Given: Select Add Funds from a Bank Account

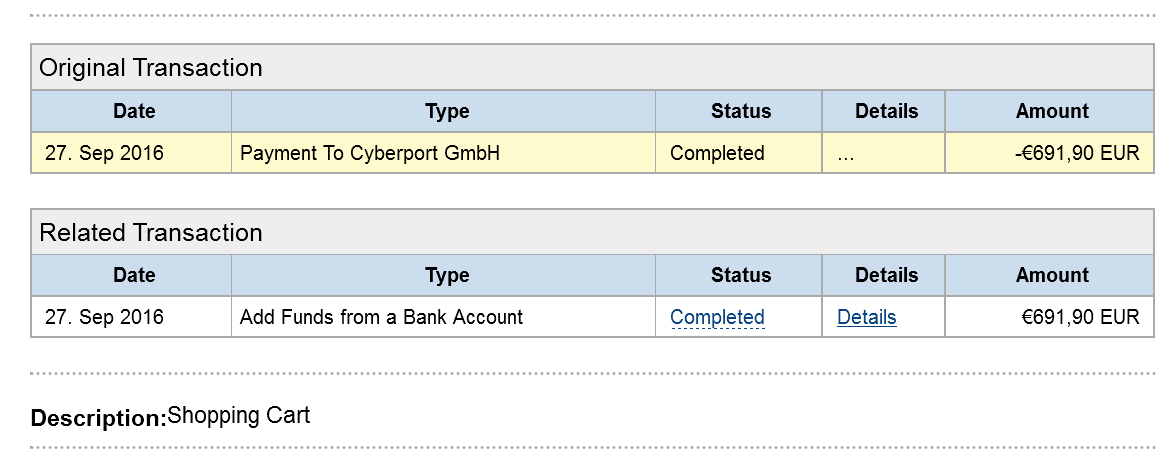Looking at the screenshot, I should point(381,317).
